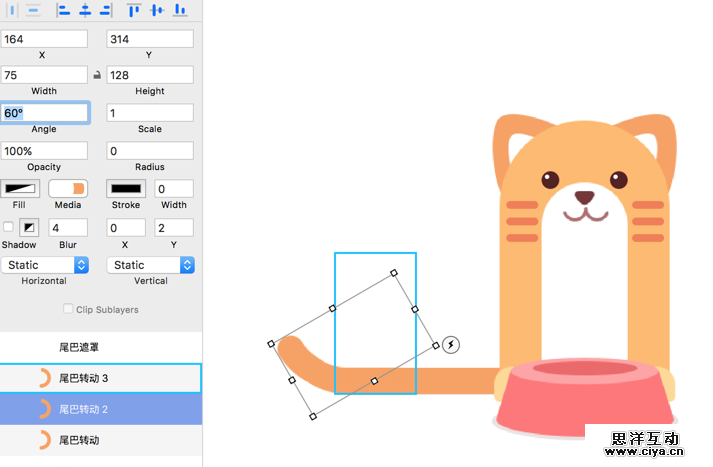Toggle the Clip Sublayers checkbox
The image size is (713, 467).
68,310
